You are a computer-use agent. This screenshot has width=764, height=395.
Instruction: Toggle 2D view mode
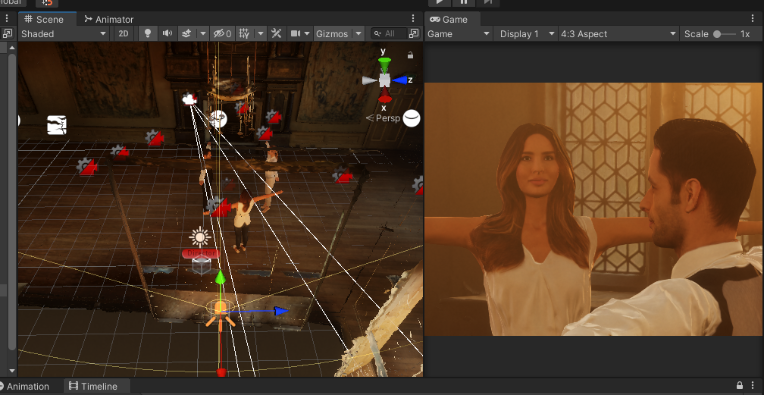(x=124, y=34)
